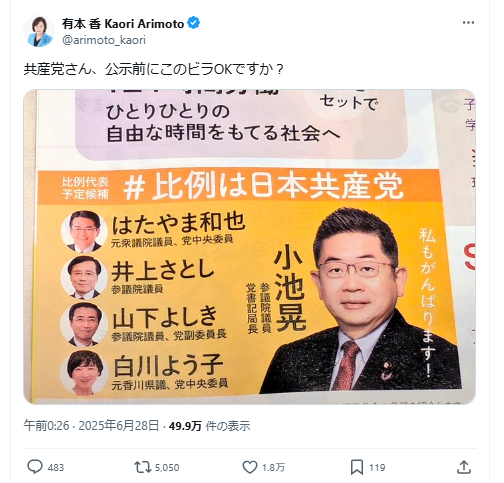Viewport: 504px width, 483px height.
Task: Click the reply count 483
Action: coord(56,467)
